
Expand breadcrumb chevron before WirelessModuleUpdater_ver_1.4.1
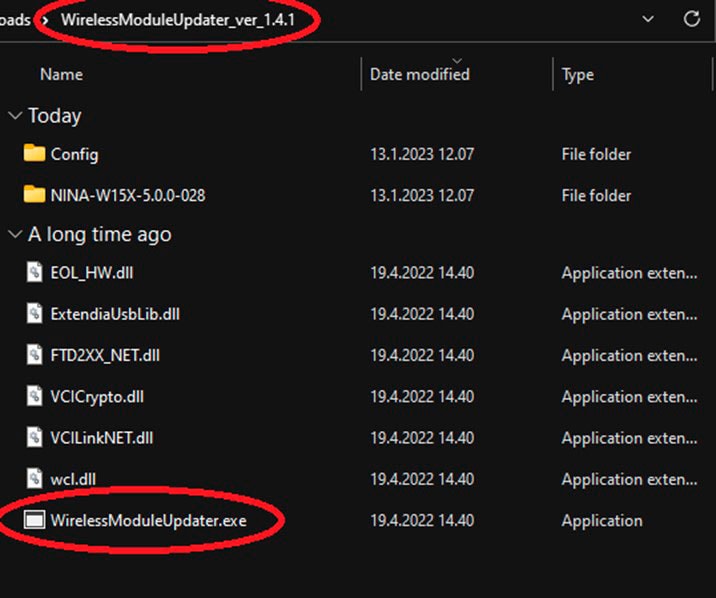45,20
